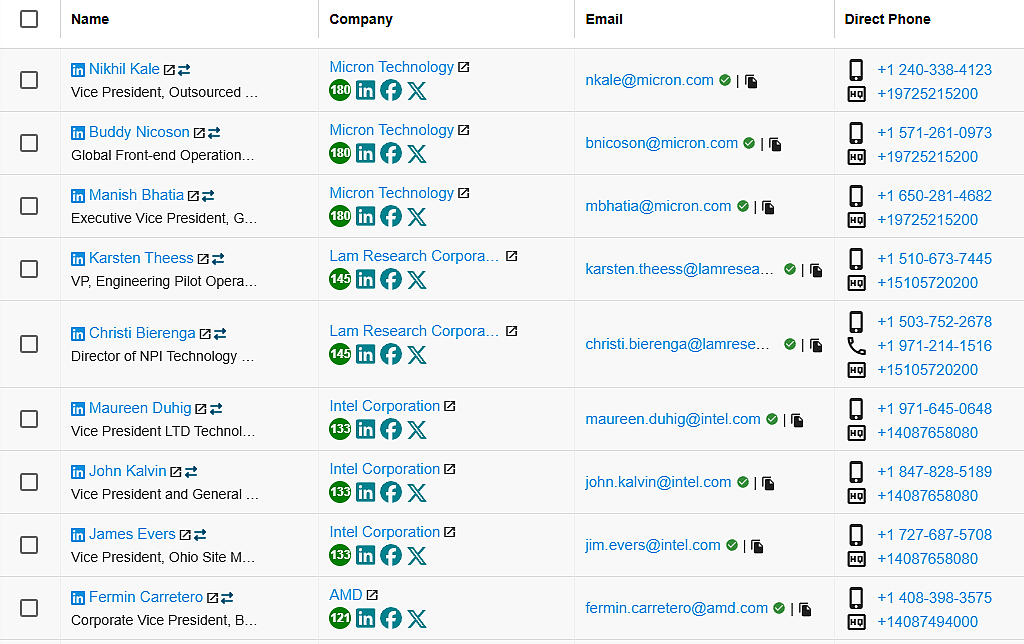Open Nikhil Kale's LinkedIn profile icon
Screen dimensions: 1024x644
coord(78,68)
